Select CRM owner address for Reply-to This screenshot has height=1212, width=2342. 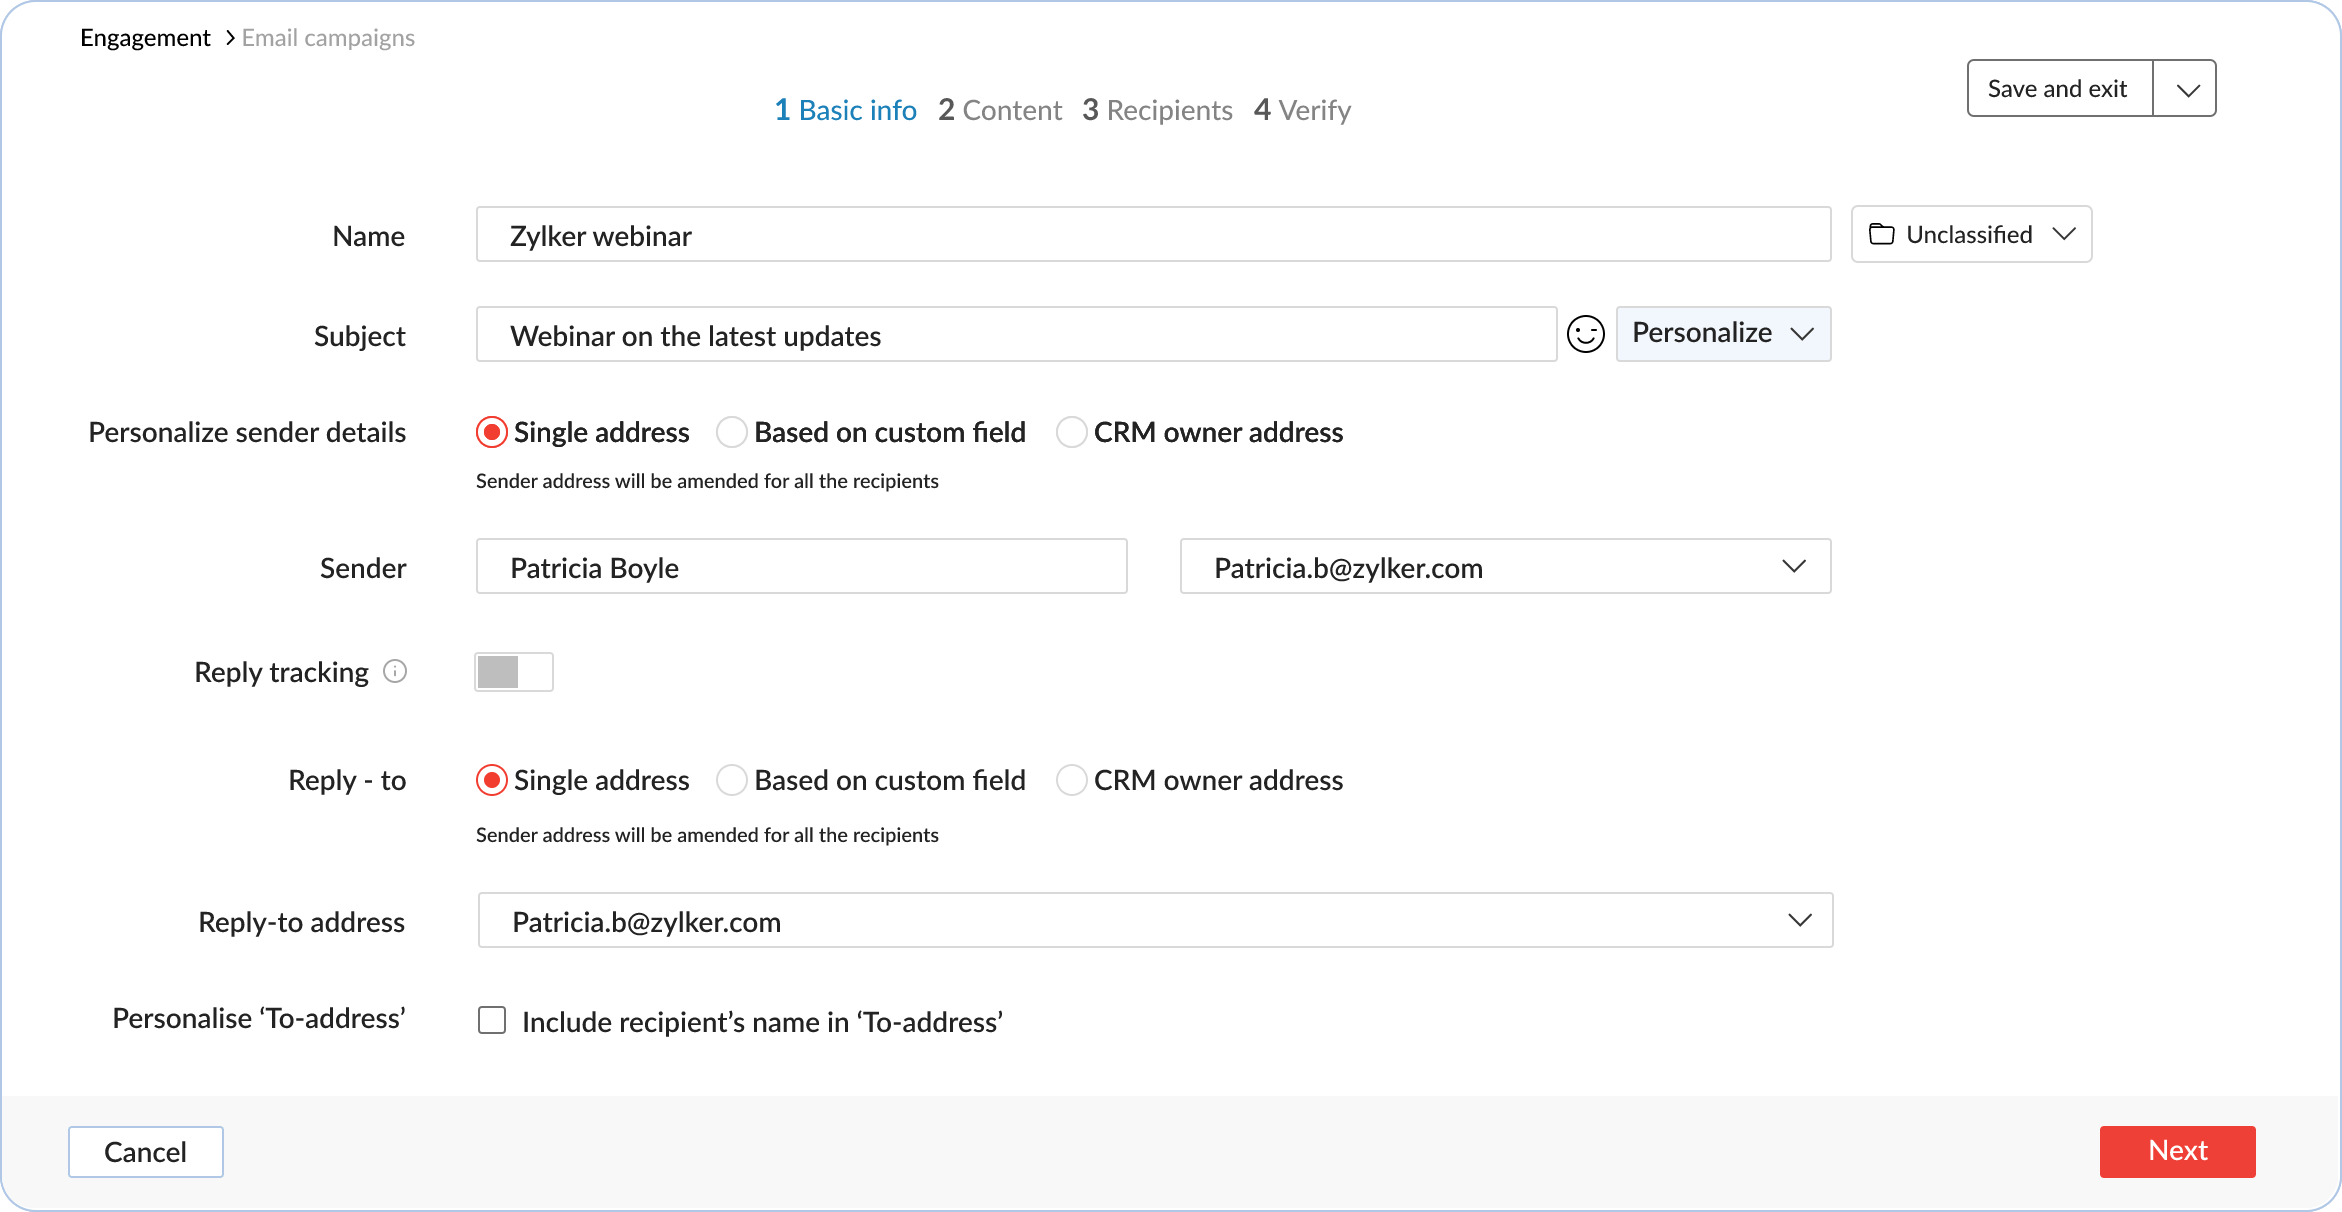click(1071, 780)
